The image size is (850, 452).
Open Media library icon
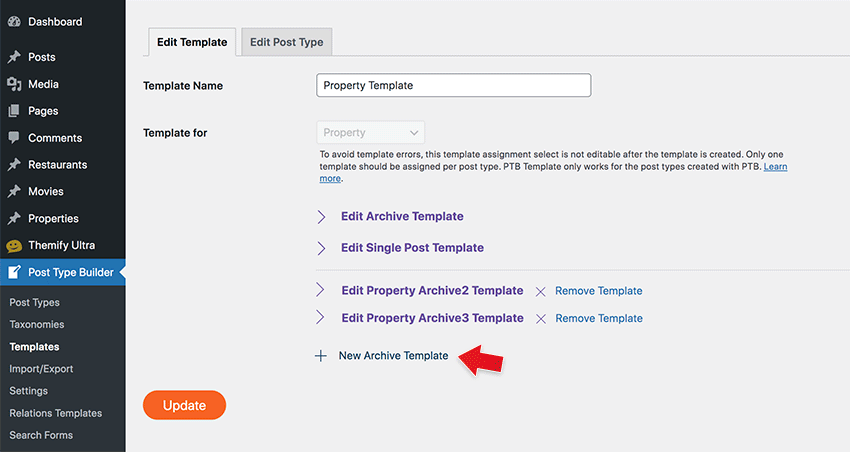pos(14,84)
